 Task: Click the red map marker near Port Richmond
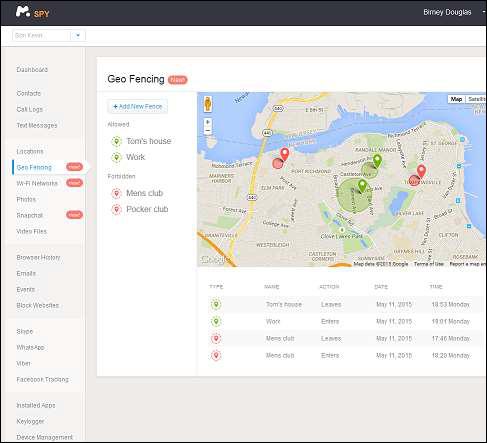pos(284,155)
